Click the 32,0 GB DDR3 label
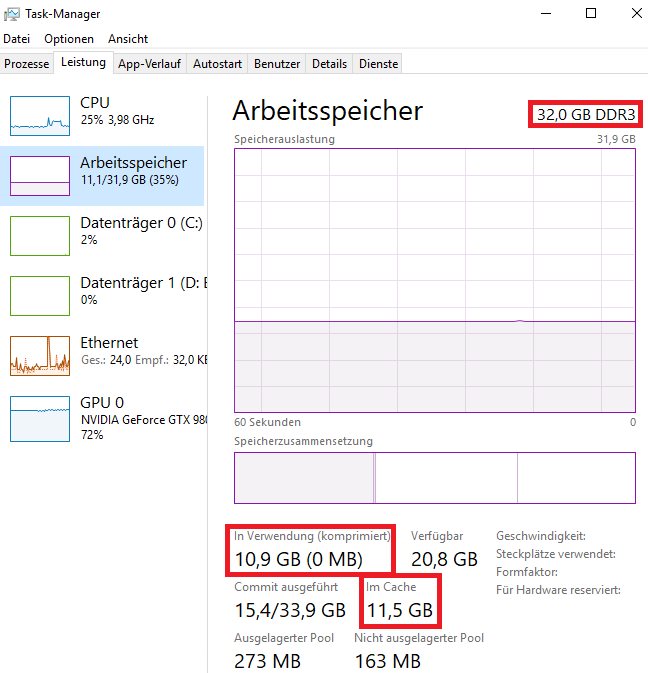 586,115
